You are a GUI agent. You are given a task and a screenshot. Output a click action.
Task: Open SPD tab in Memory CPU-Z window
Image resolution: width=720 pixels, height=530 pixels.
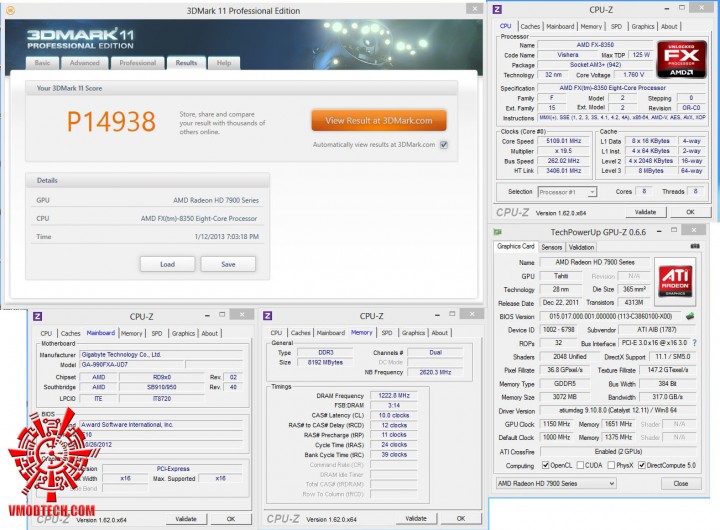387,333
